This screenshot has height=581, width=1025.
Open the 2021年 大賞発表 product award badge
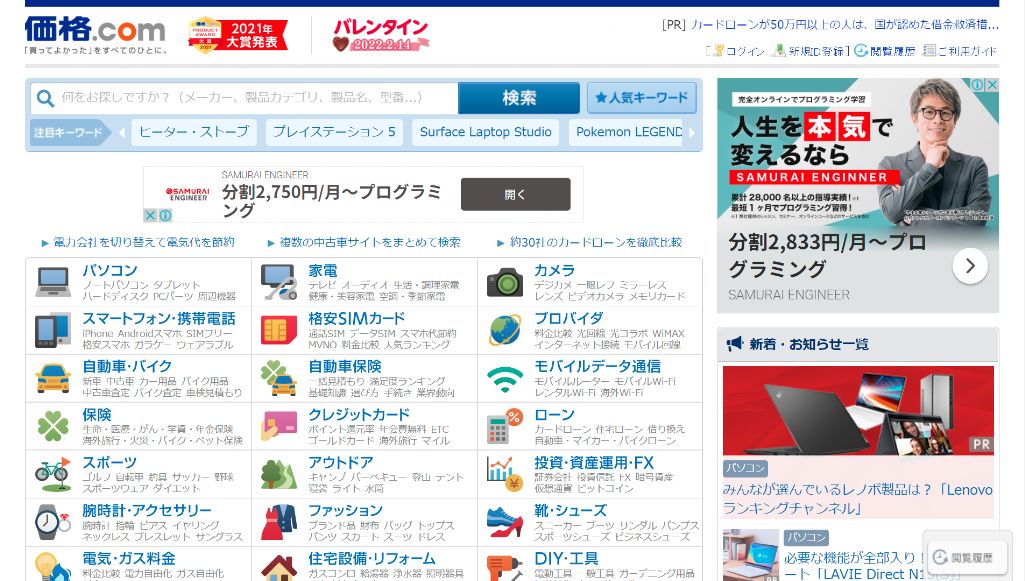click(237, 35)
